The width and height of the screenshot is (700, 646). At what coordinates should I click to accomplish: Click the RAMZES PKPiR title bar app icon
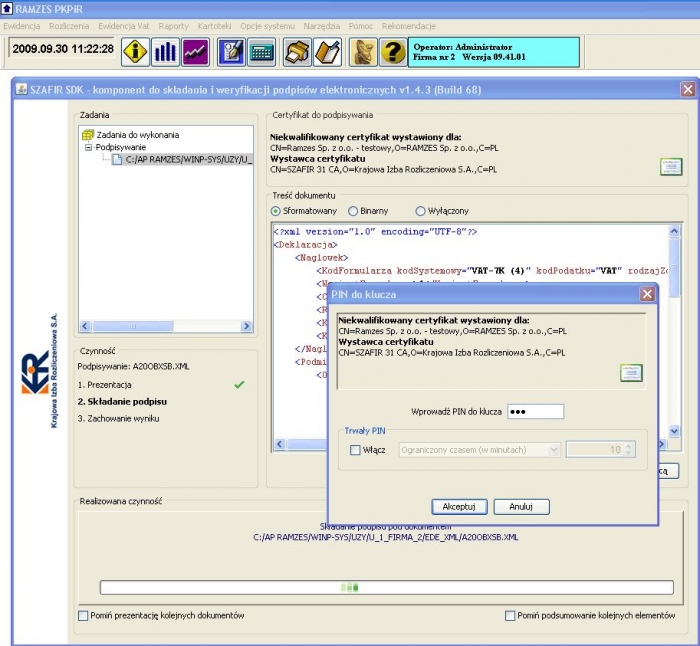(x=7, y=8)
